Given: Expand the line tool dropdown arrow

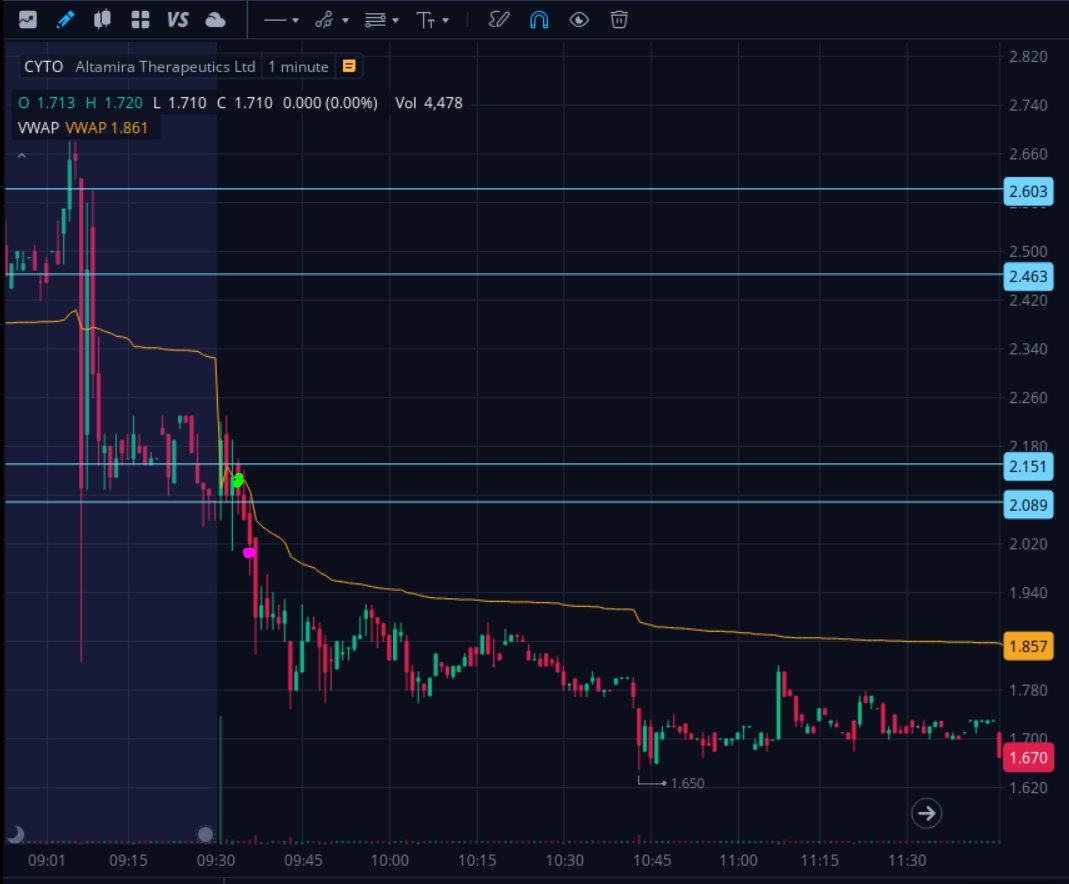Looking at the screenshot, I should (x=295, y=20).
